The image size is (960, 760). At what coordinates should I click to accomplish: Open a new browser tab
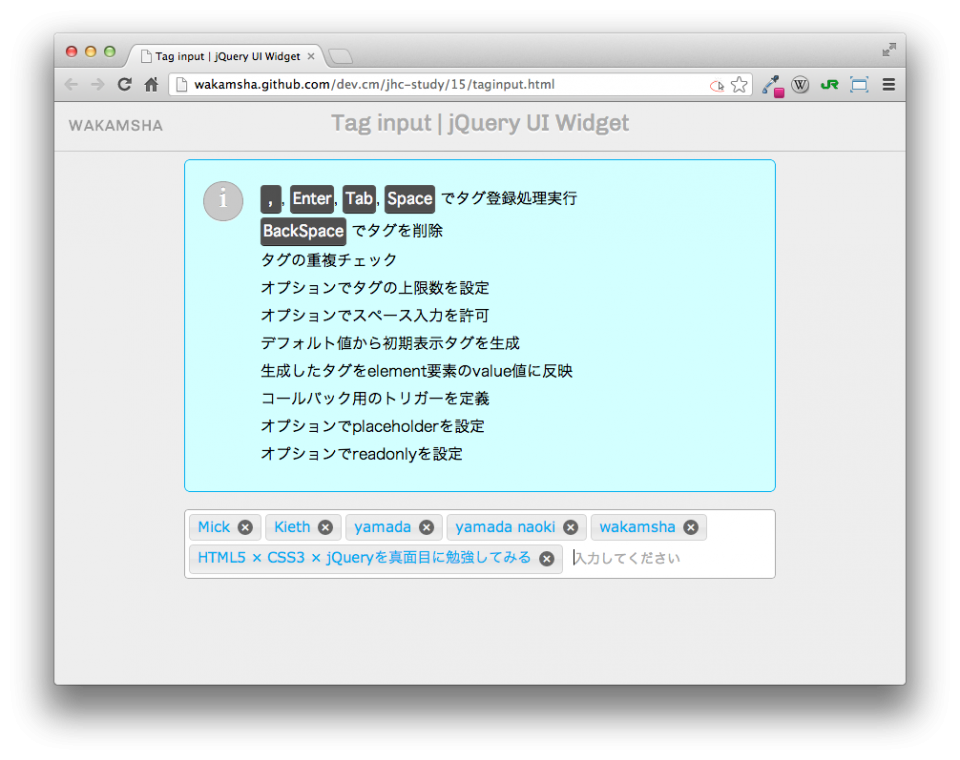pos(340,57)
